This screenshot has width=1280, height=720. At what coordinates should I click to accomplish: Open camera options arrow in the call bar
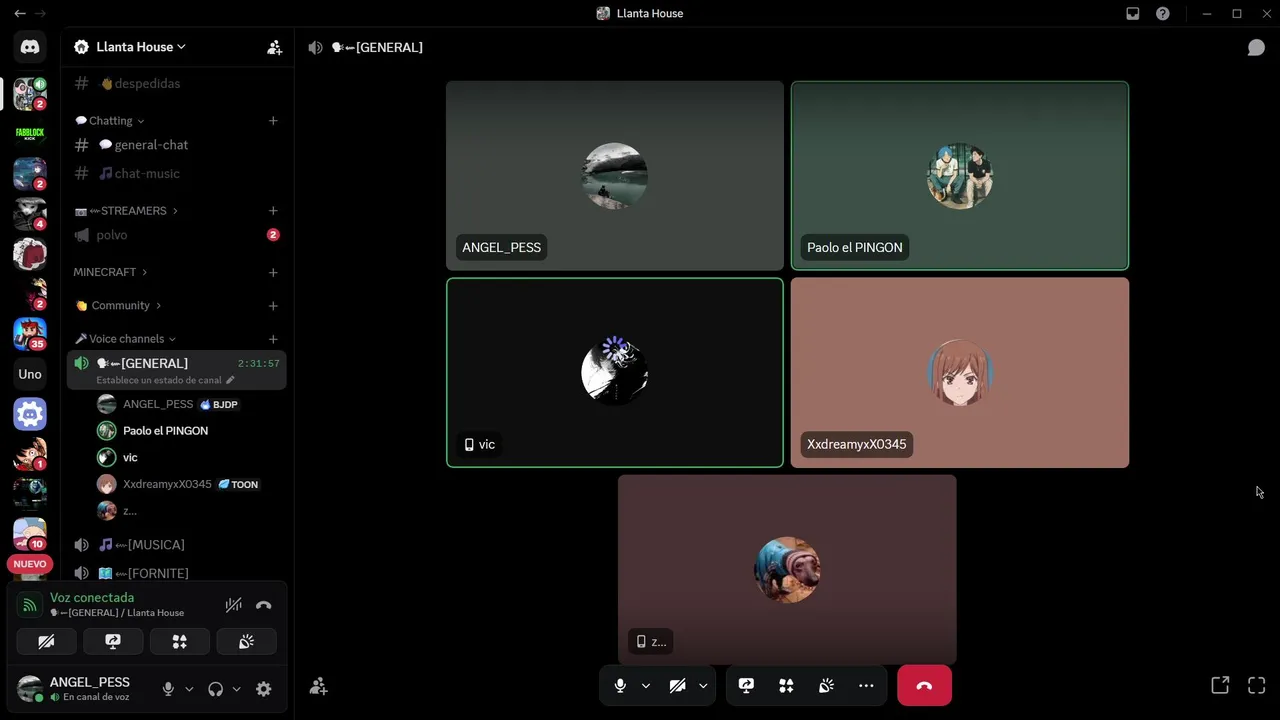tap(703, 686)
